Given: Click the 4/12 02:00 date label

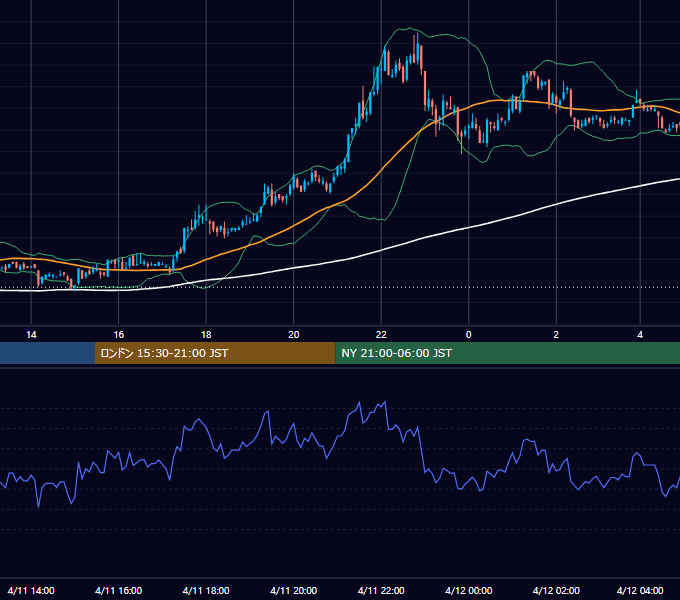Looking at the screenshot, I should pos(556,590).
